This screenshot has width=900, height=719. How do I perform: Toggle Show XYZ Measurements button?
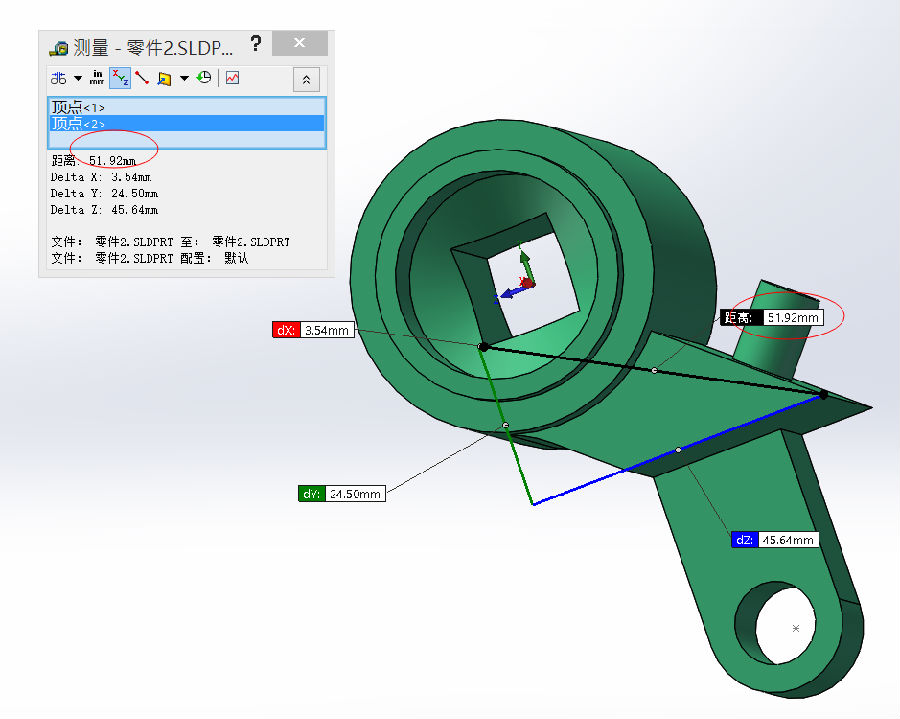click(120, 78)
